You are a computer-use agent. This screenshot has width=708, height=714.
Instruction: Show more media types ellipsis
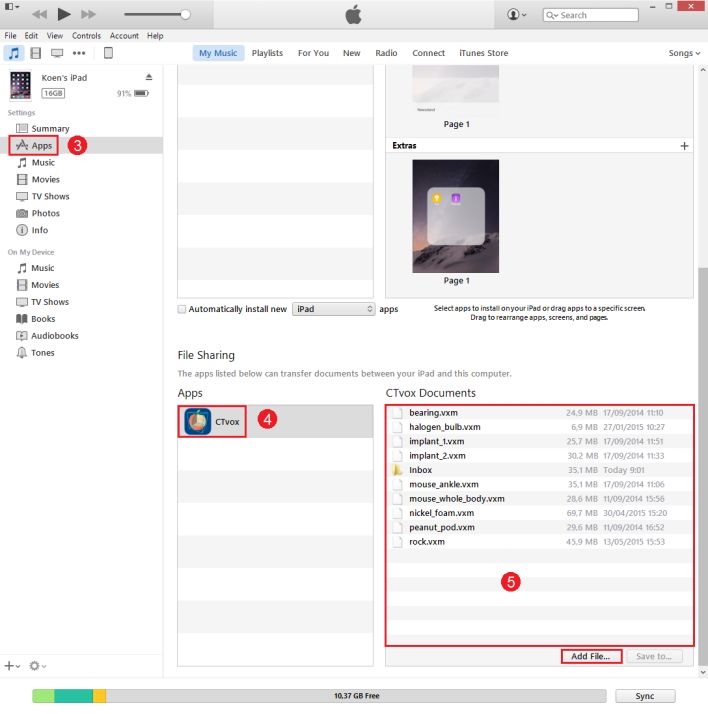[x=79, y=53]
